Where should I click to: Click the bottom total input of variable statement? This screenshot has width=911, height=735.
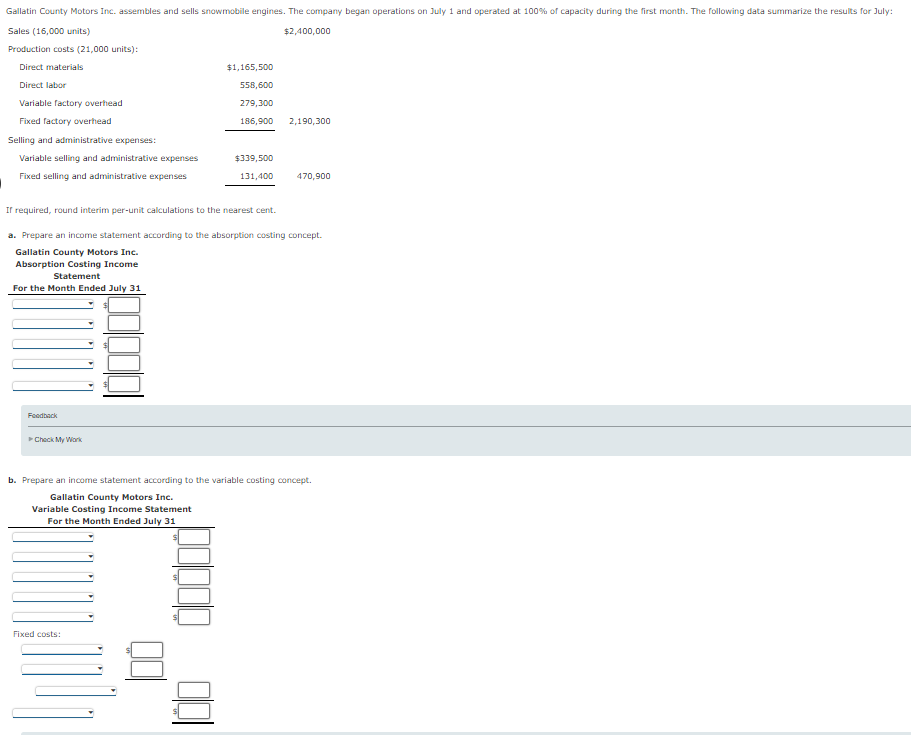click(193, 711)
